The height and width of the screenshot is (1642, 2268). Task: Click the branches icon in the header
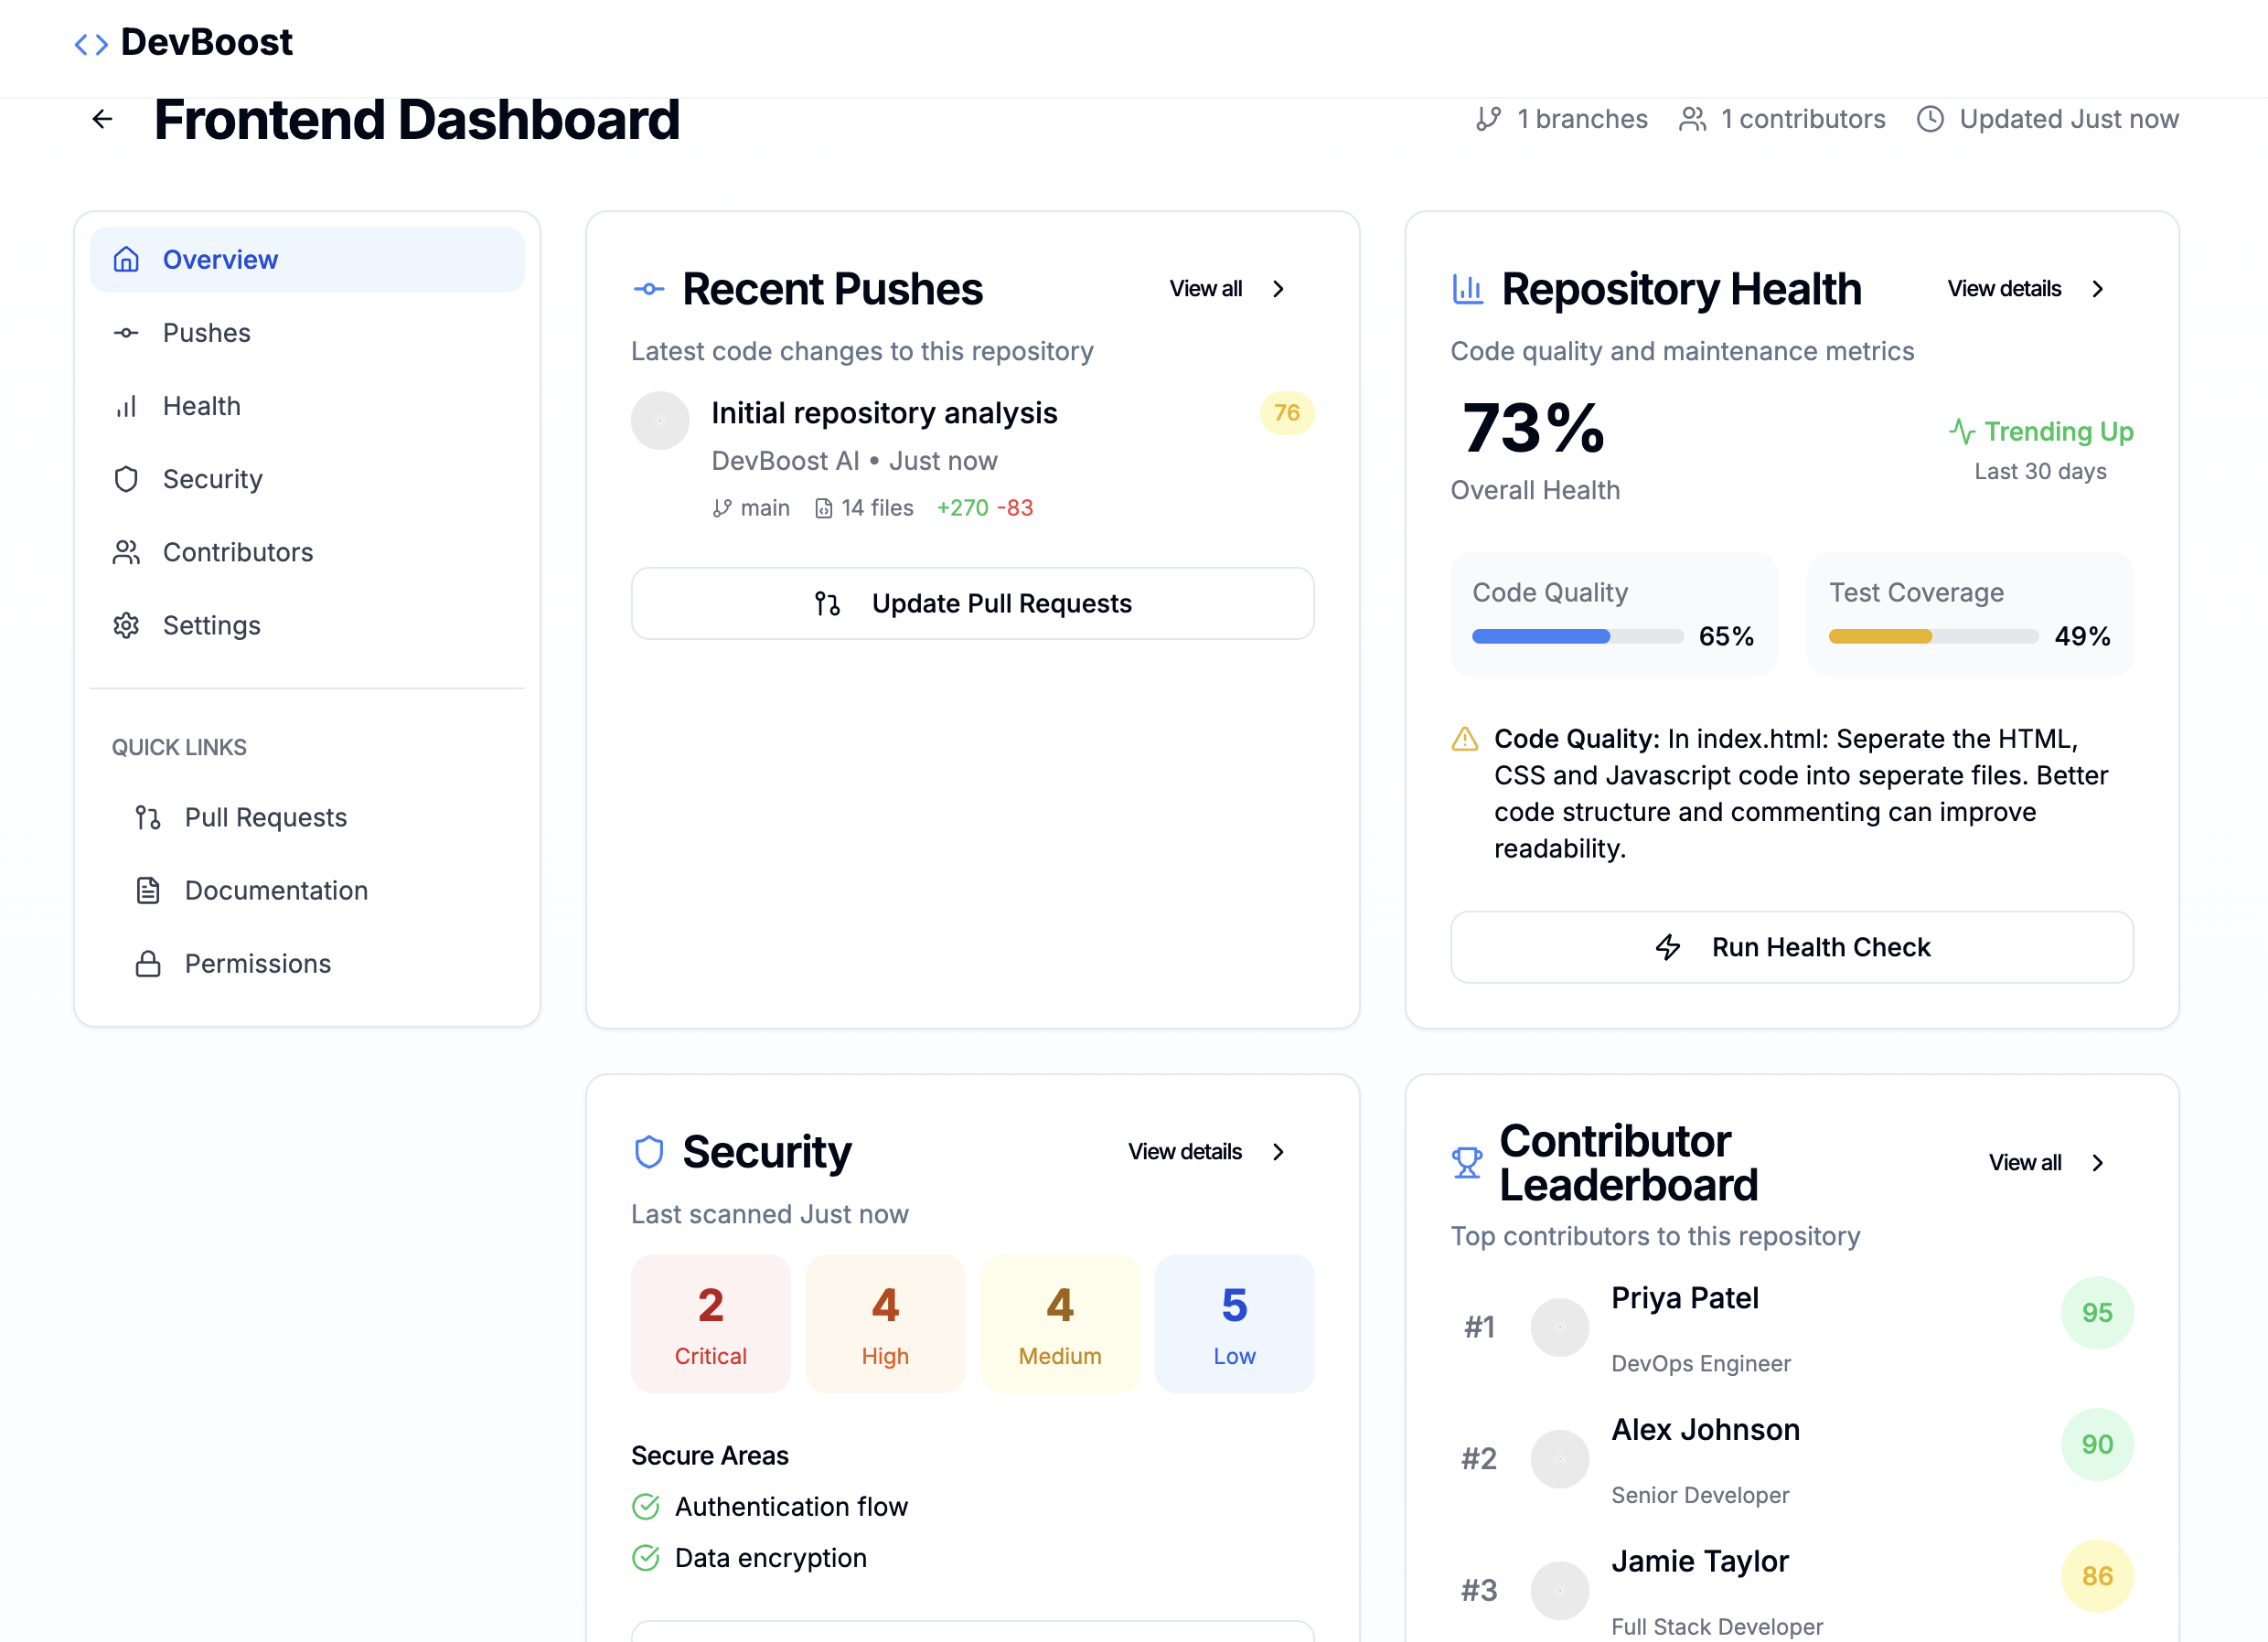(x=1488, y=119)
